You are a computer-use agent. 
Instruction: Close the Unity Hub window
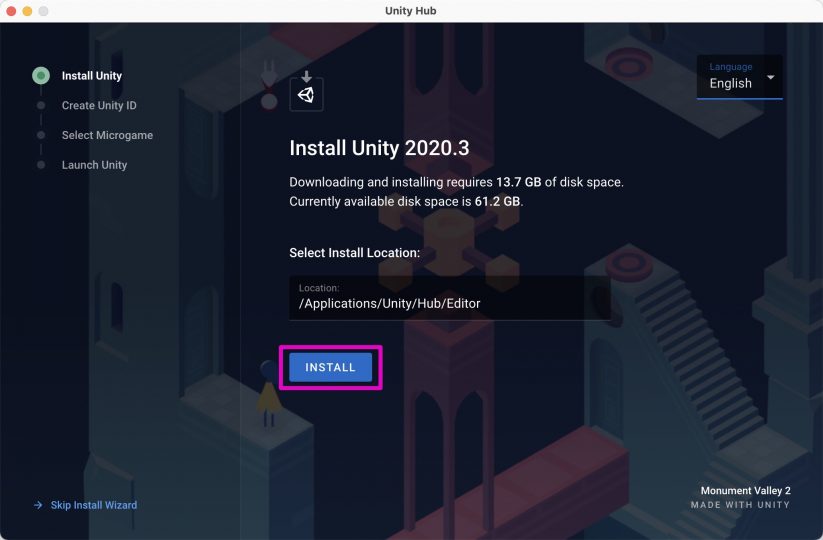[11, 11]
